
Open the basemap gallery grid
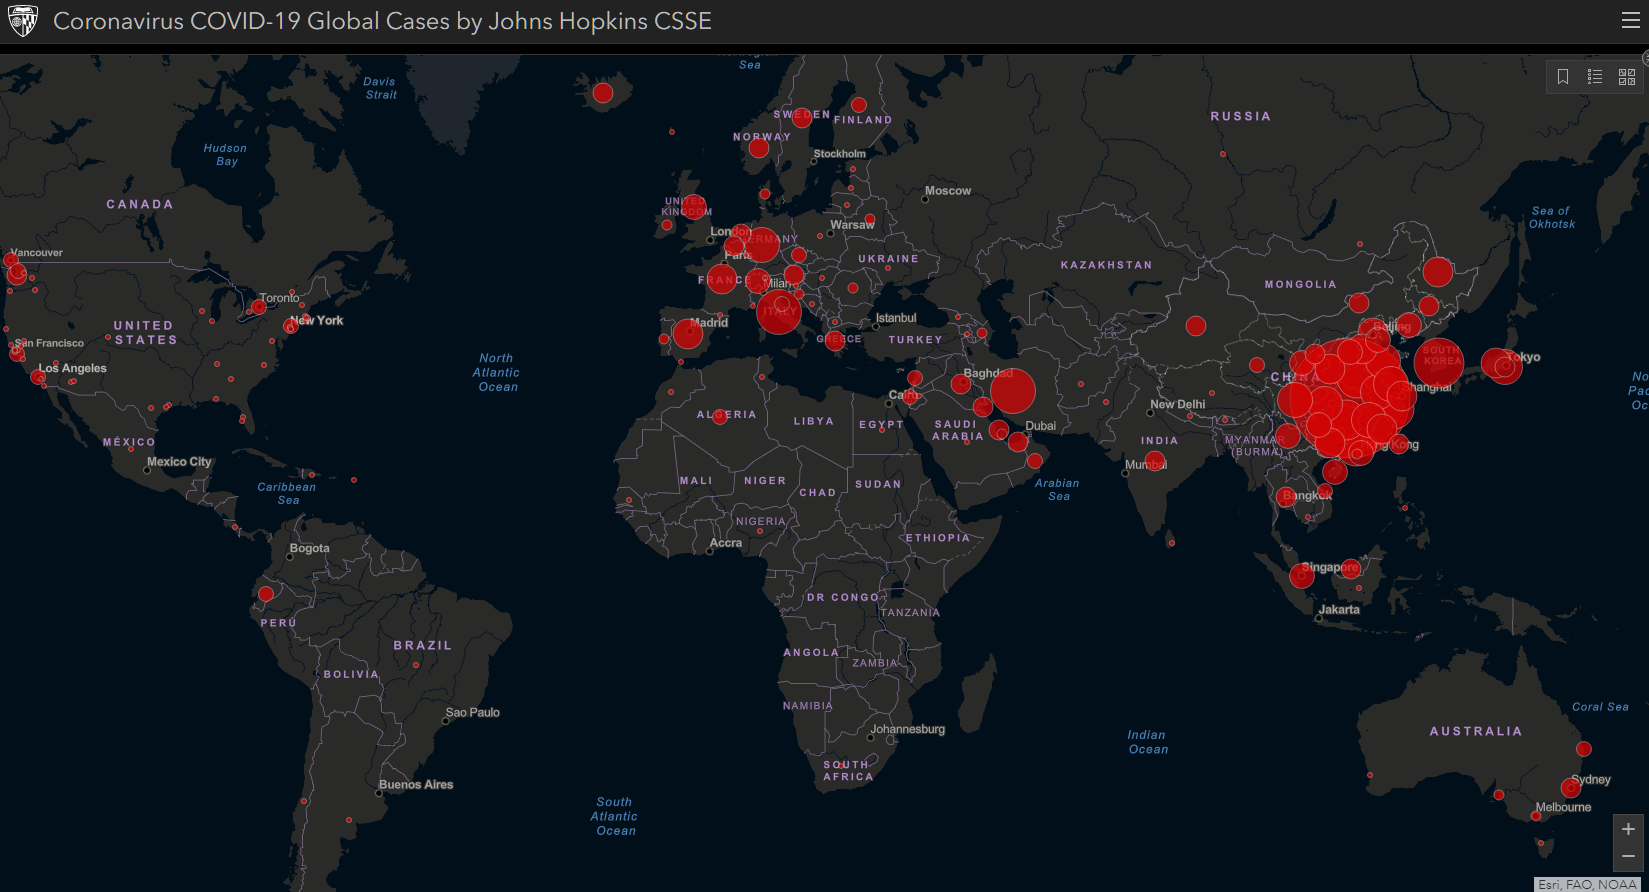1627,77
